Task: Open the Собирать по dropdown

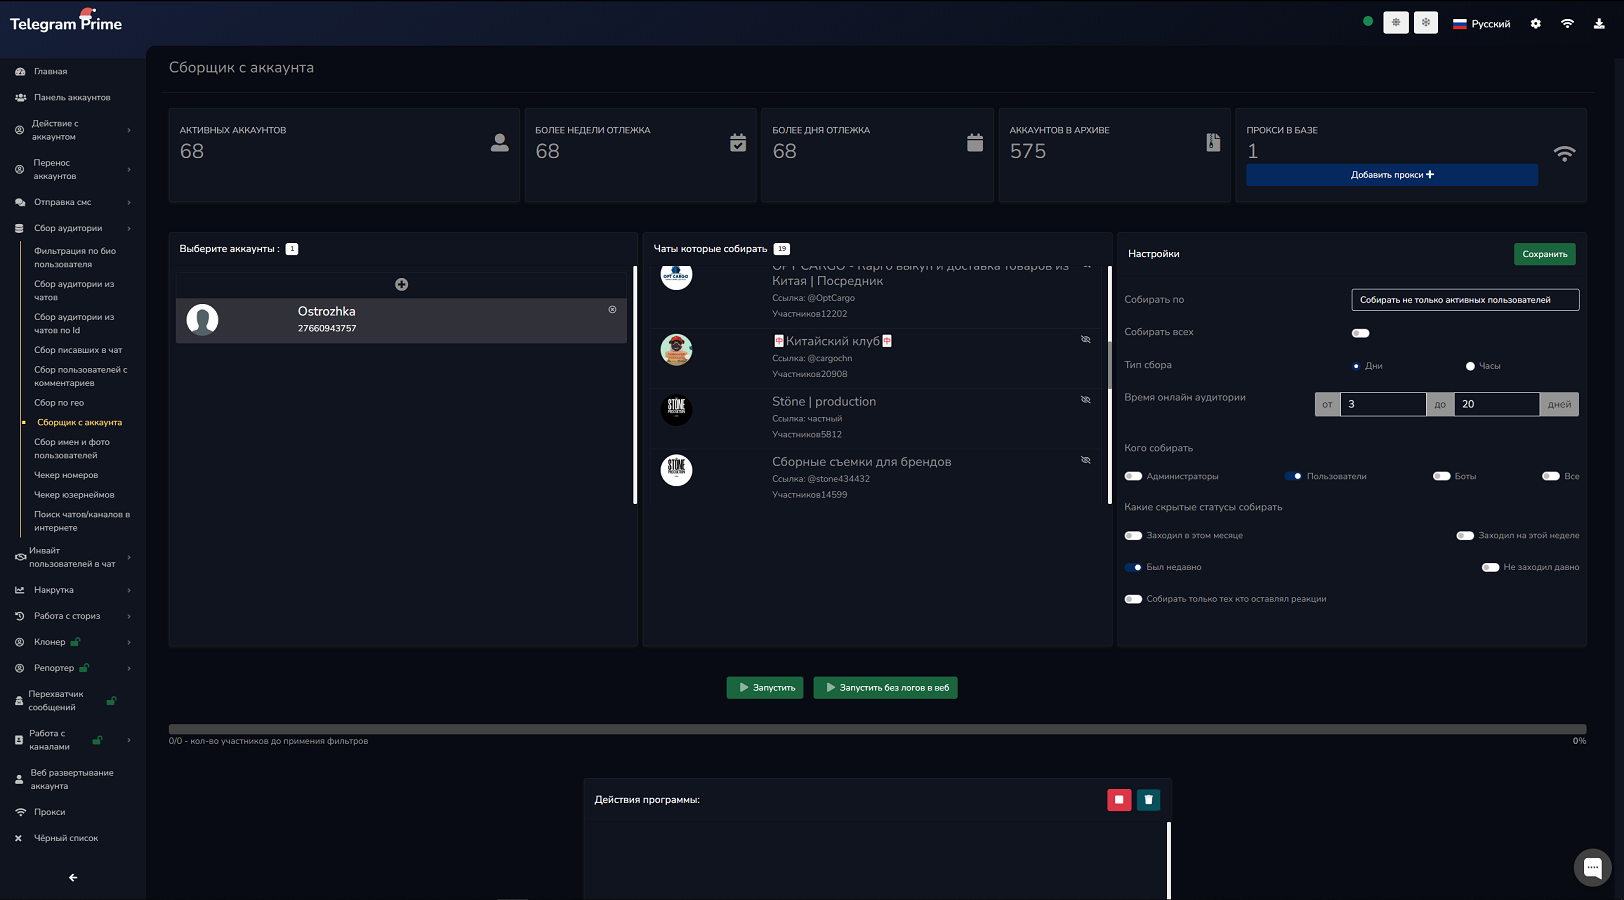Action: click(x=1465, y=300)
